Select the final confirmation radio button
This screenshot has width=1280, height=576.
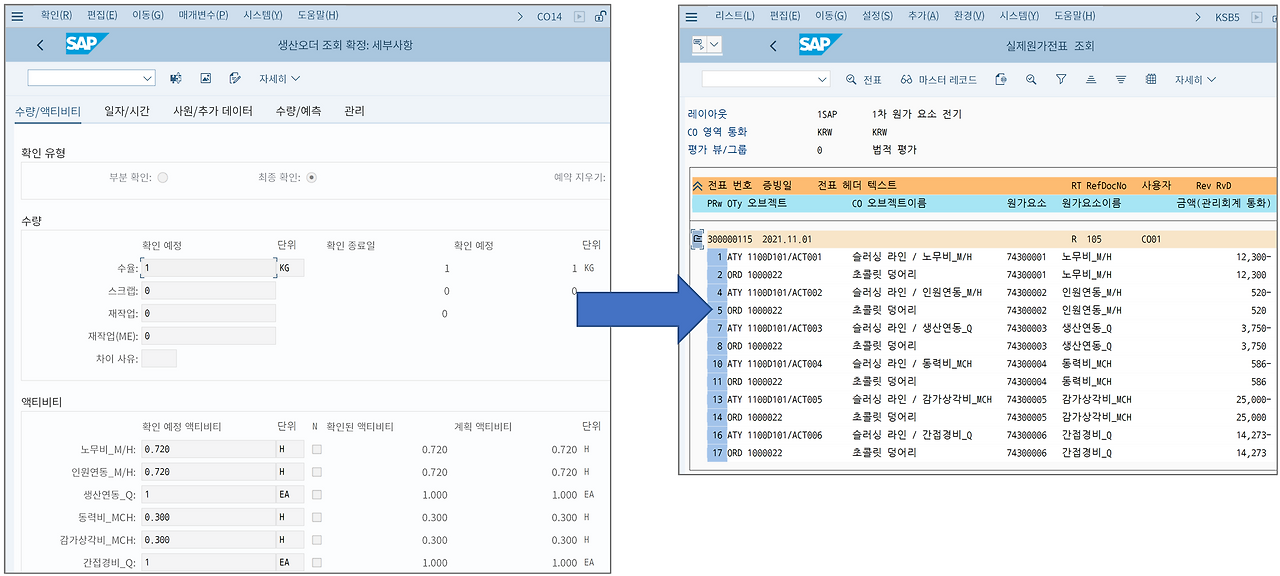click(x=311, y=177)
